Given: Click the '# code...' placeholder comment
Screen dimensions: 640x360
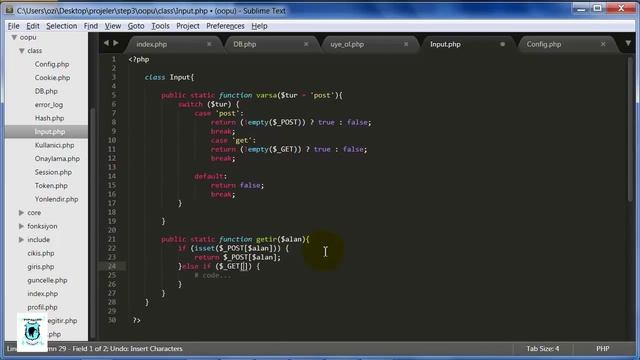Looking at the screenshot, I should tap(213, 276).
